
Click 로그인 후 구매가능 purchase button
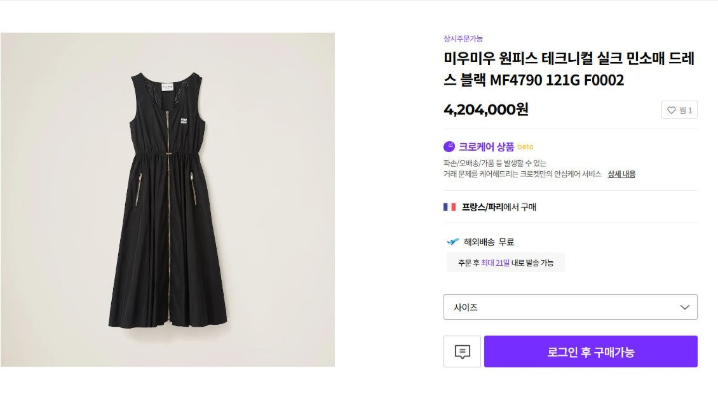pyautogui.click(x=591, y=352)
